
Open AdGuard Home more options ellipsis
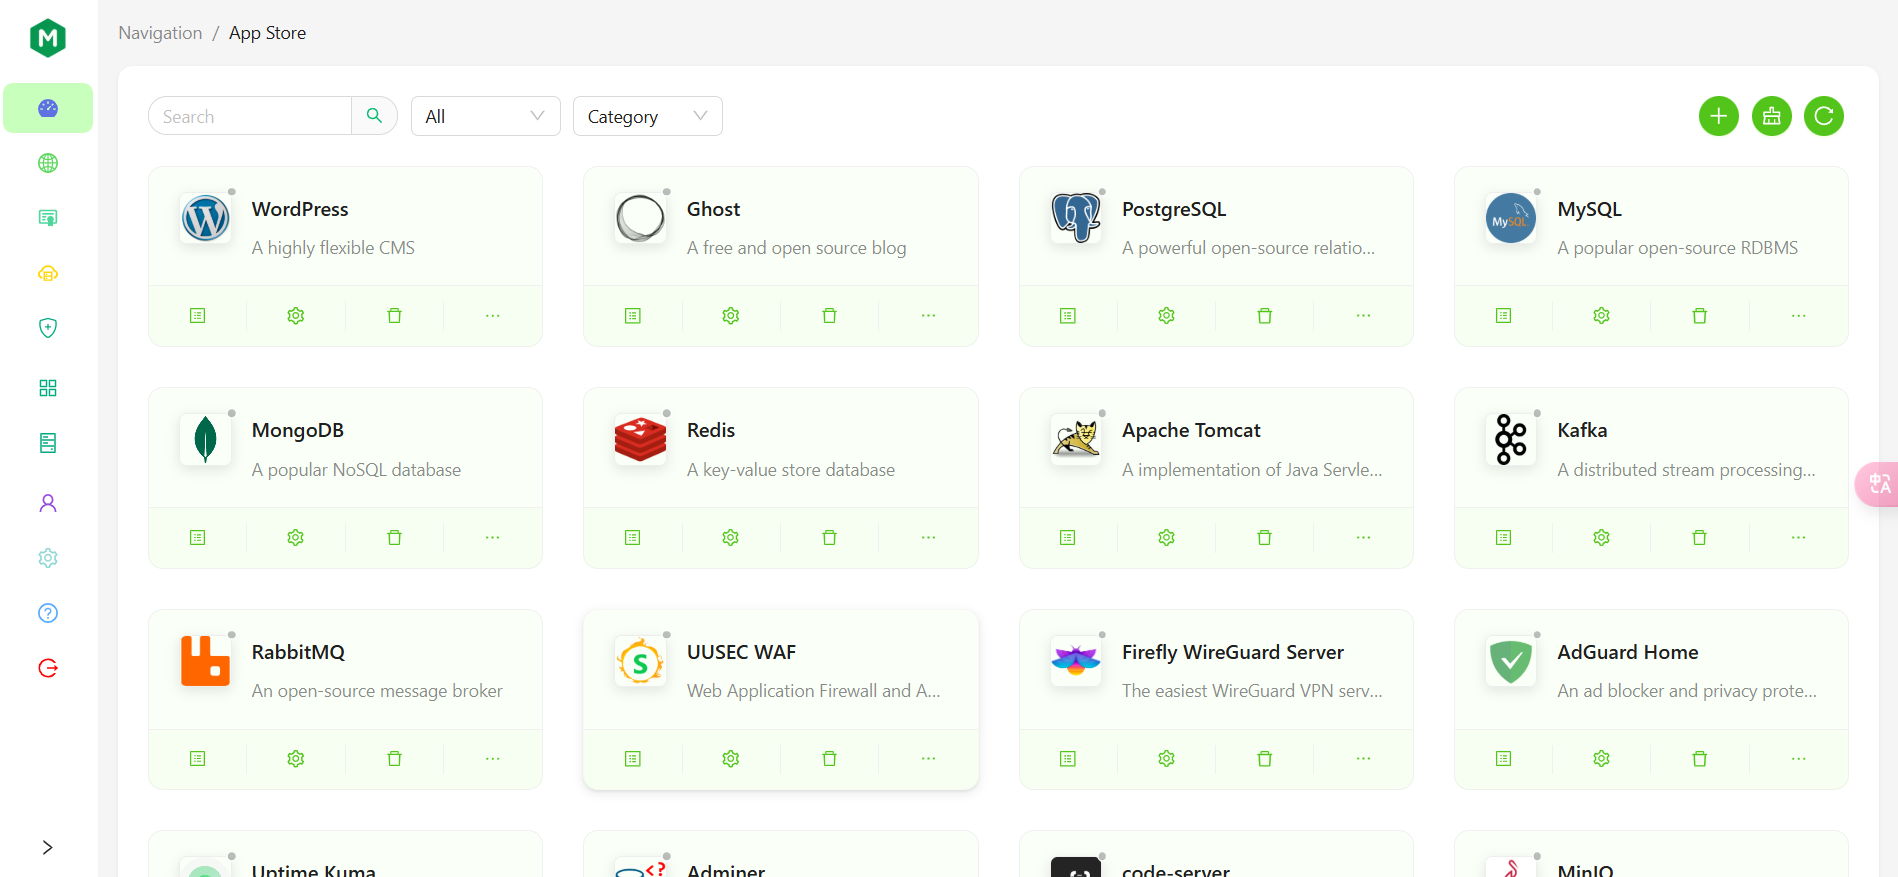coord(1798,759)
